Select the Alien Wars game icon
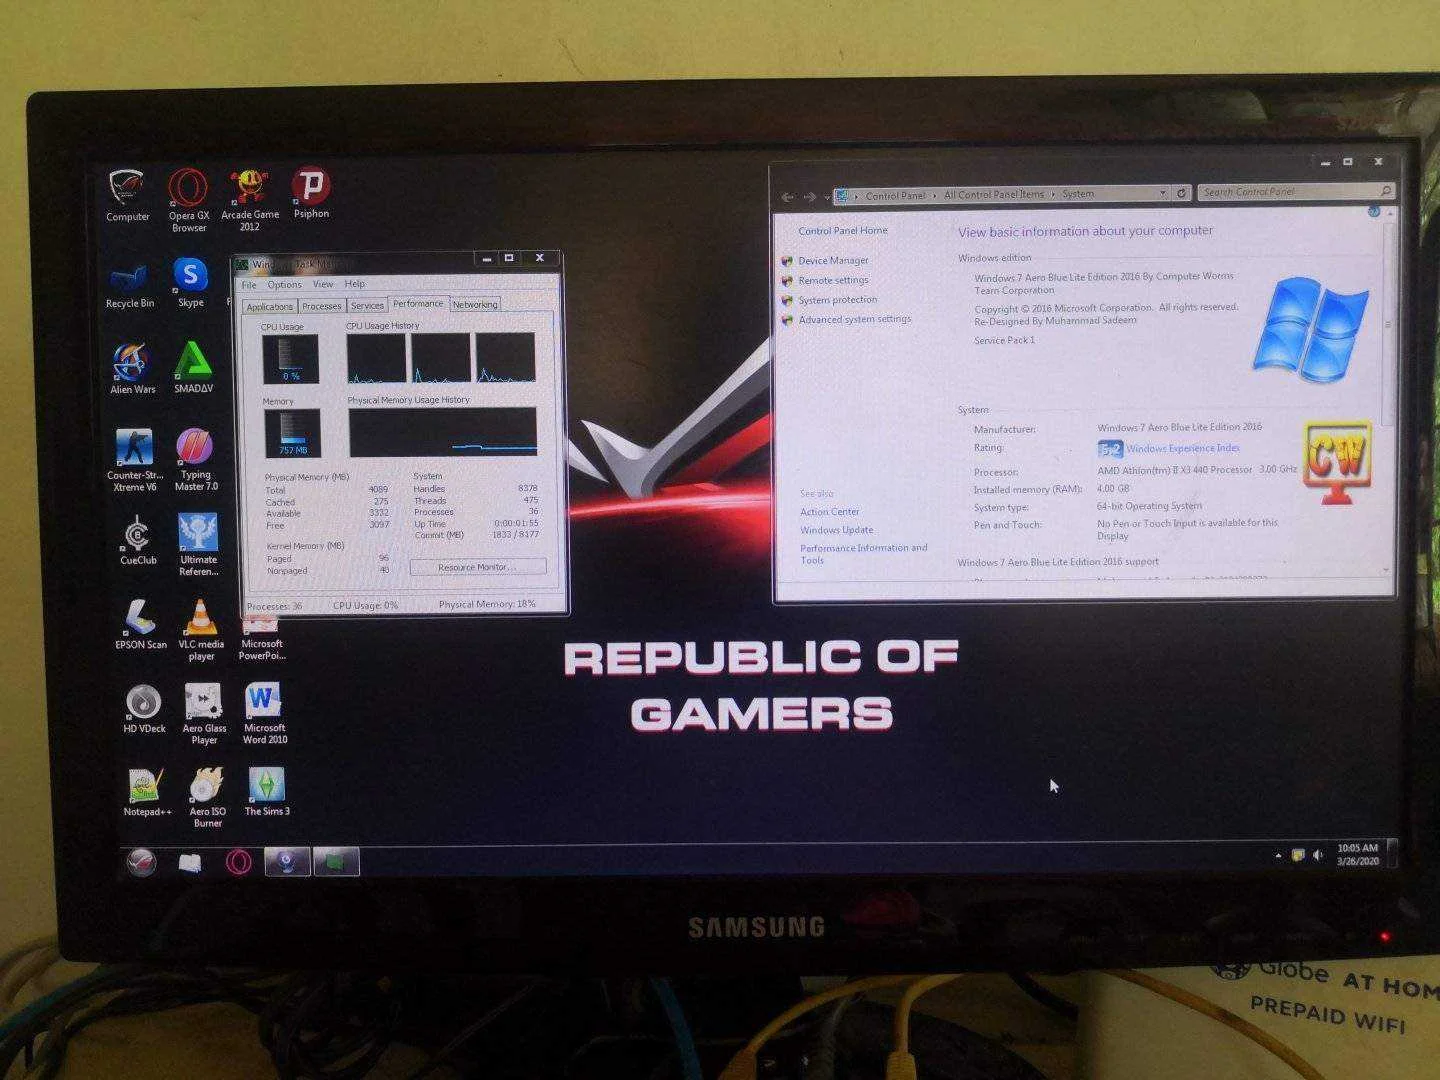This screenshot has width=1440, height=1080. click(x=132, y=369)
